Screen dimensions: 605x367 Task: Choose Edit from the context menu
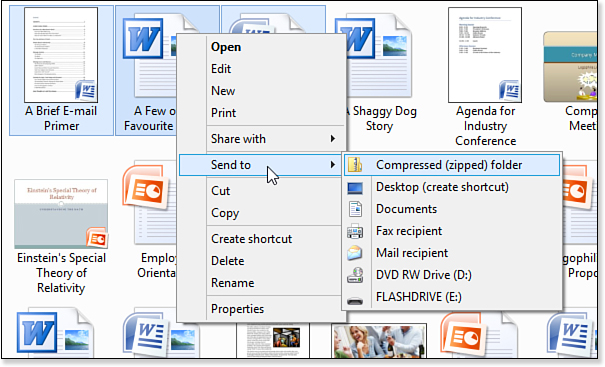[221, 69]
